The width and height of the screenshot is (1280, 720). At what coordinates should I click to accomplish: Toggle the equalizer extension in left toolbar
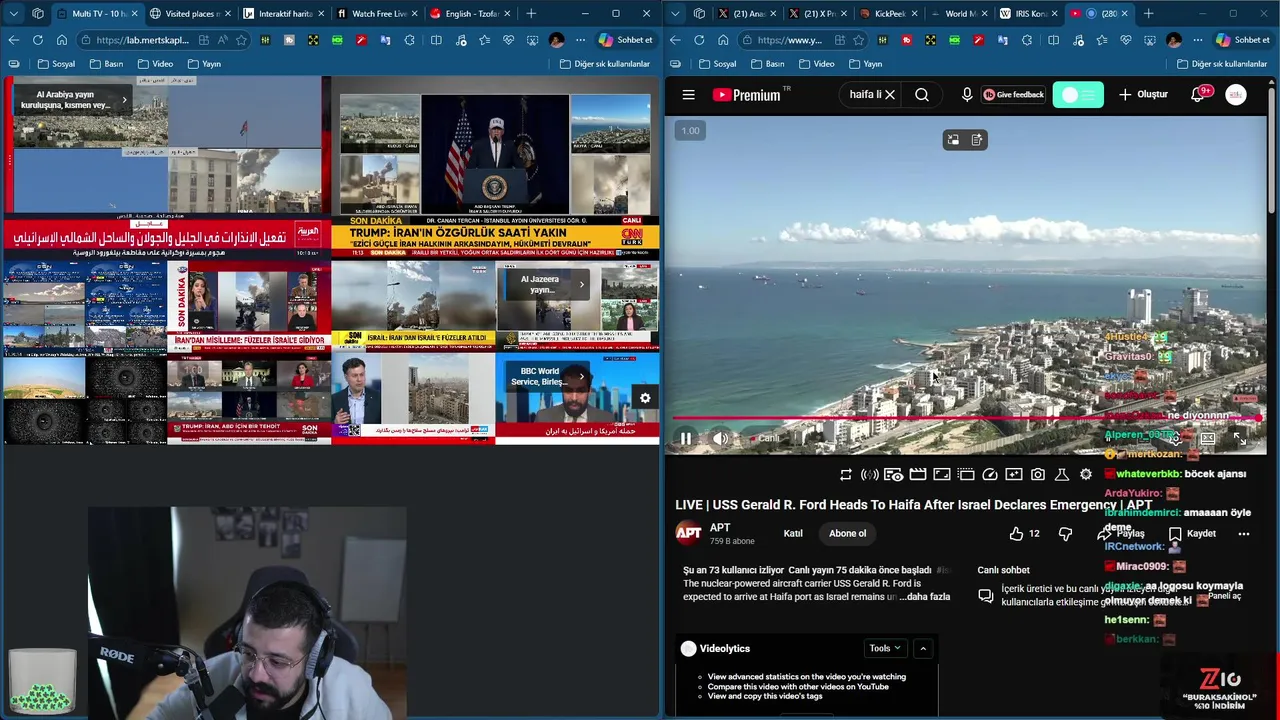[x=265, y=40]
